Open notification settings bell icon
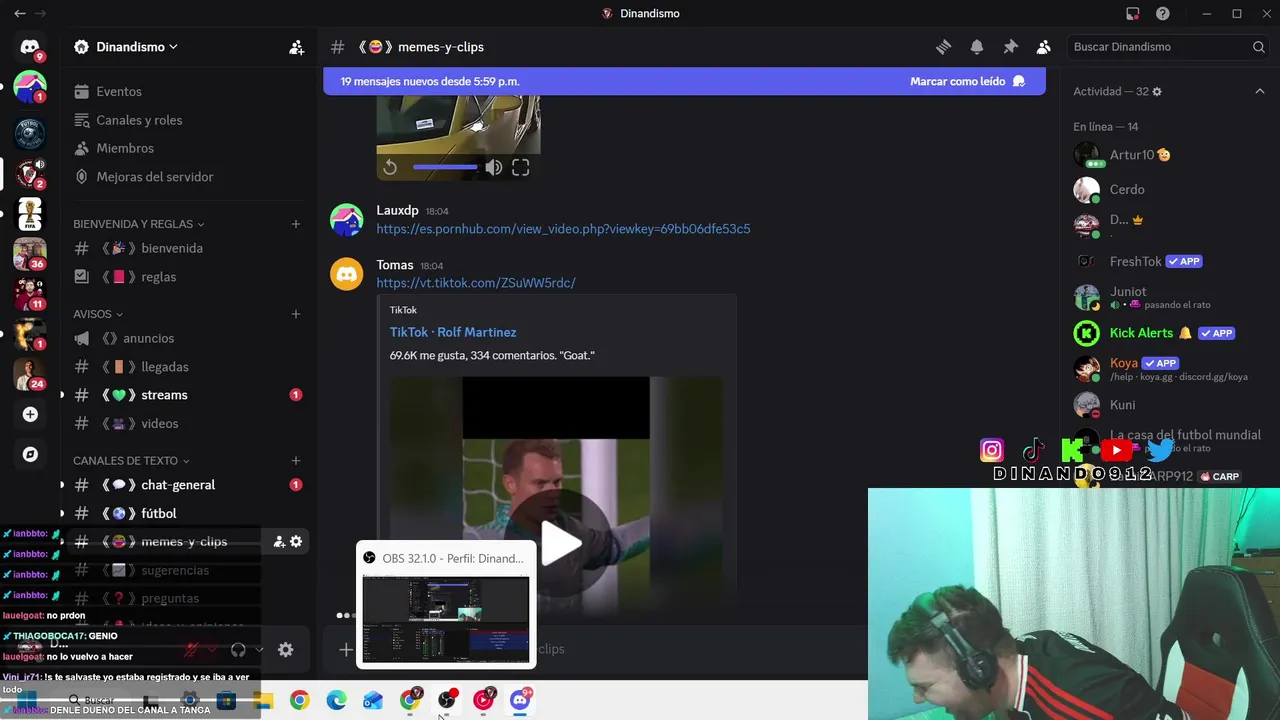The image size is (1280, 720). click(977, 47)
